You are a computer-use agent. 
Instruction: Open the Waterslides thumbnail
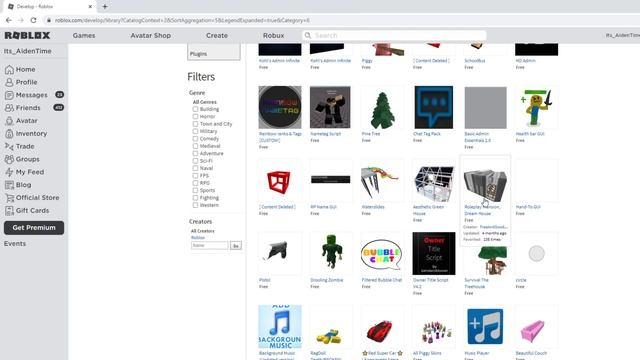(382, 180)
